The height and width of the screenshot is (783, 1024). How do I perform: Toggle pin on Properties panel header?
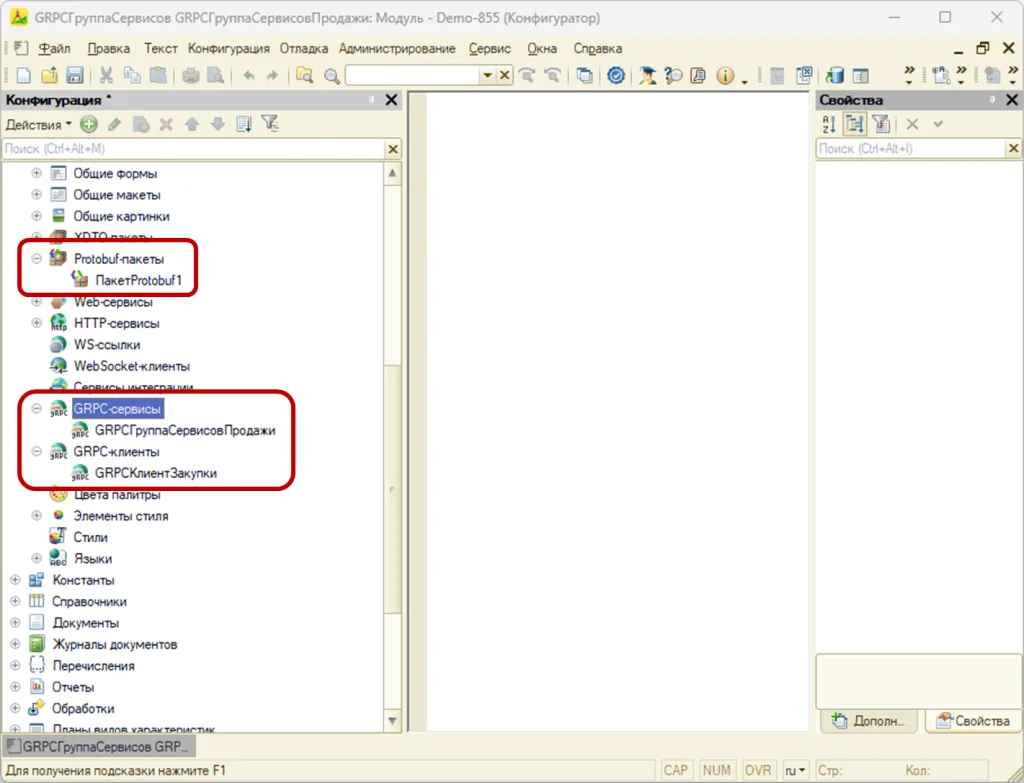click(x=991, y=100)
